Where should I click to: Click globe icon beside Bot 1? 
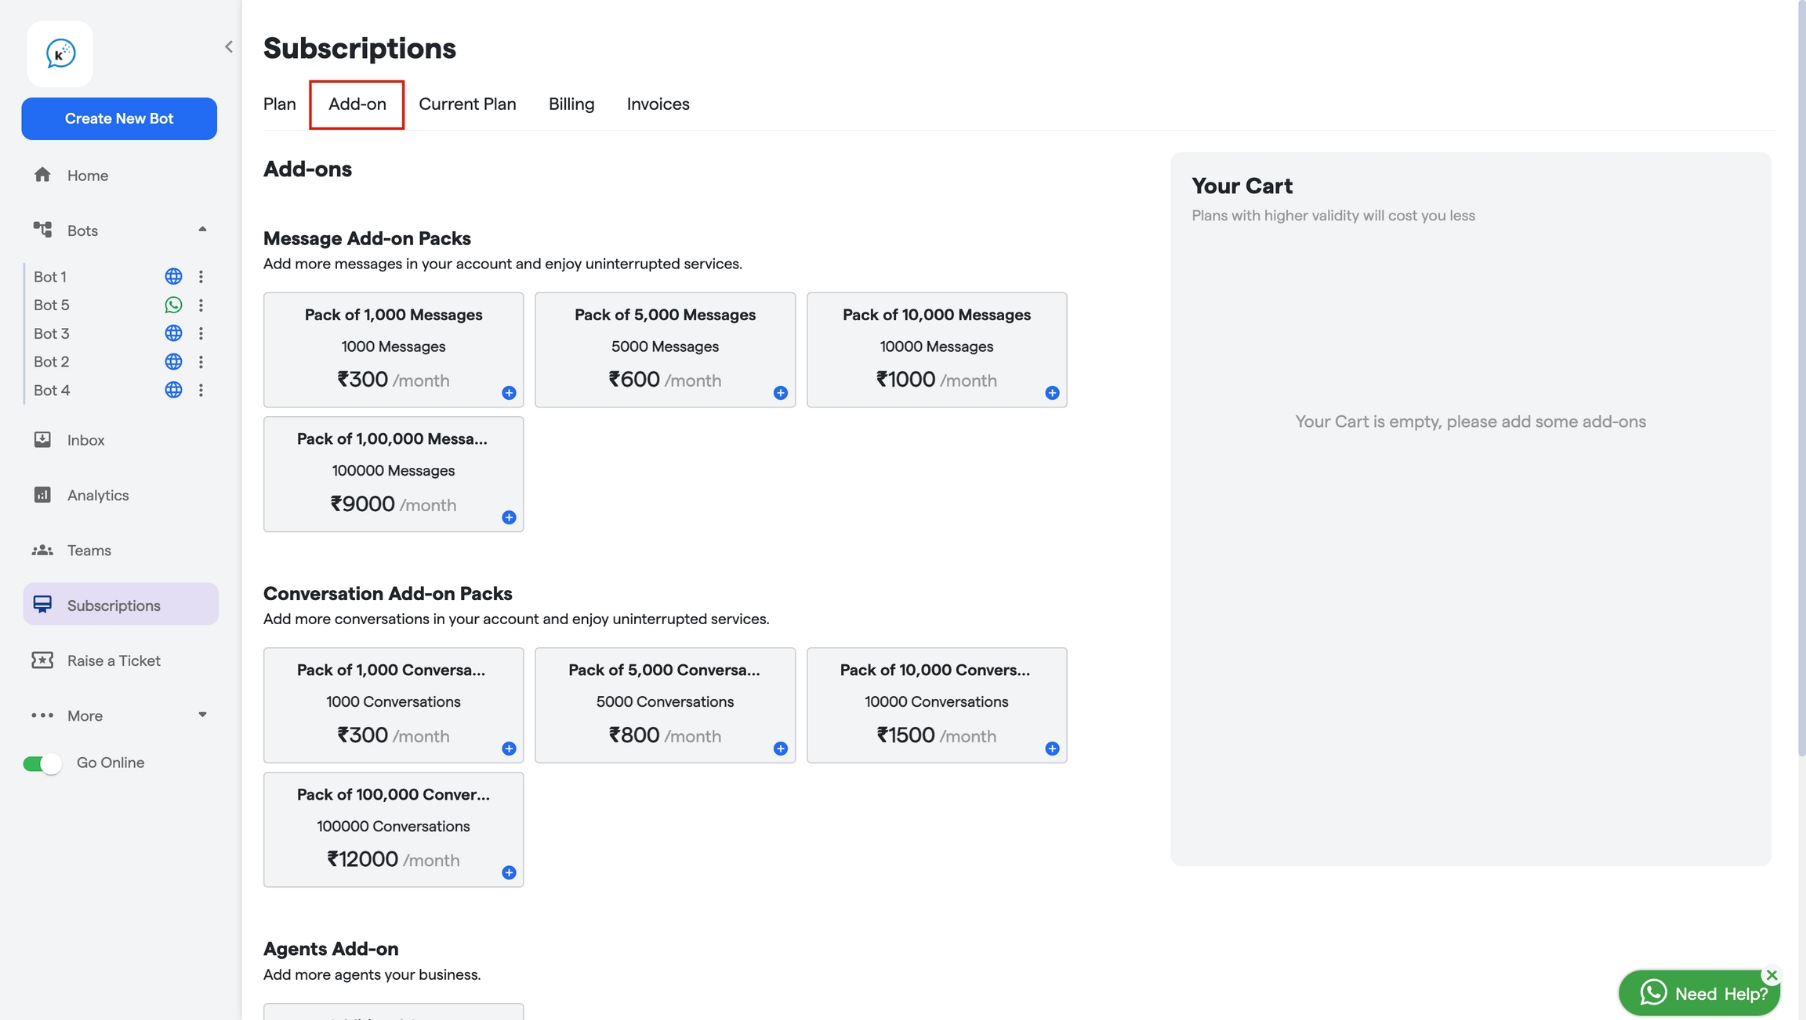click(x=173, y=277)
